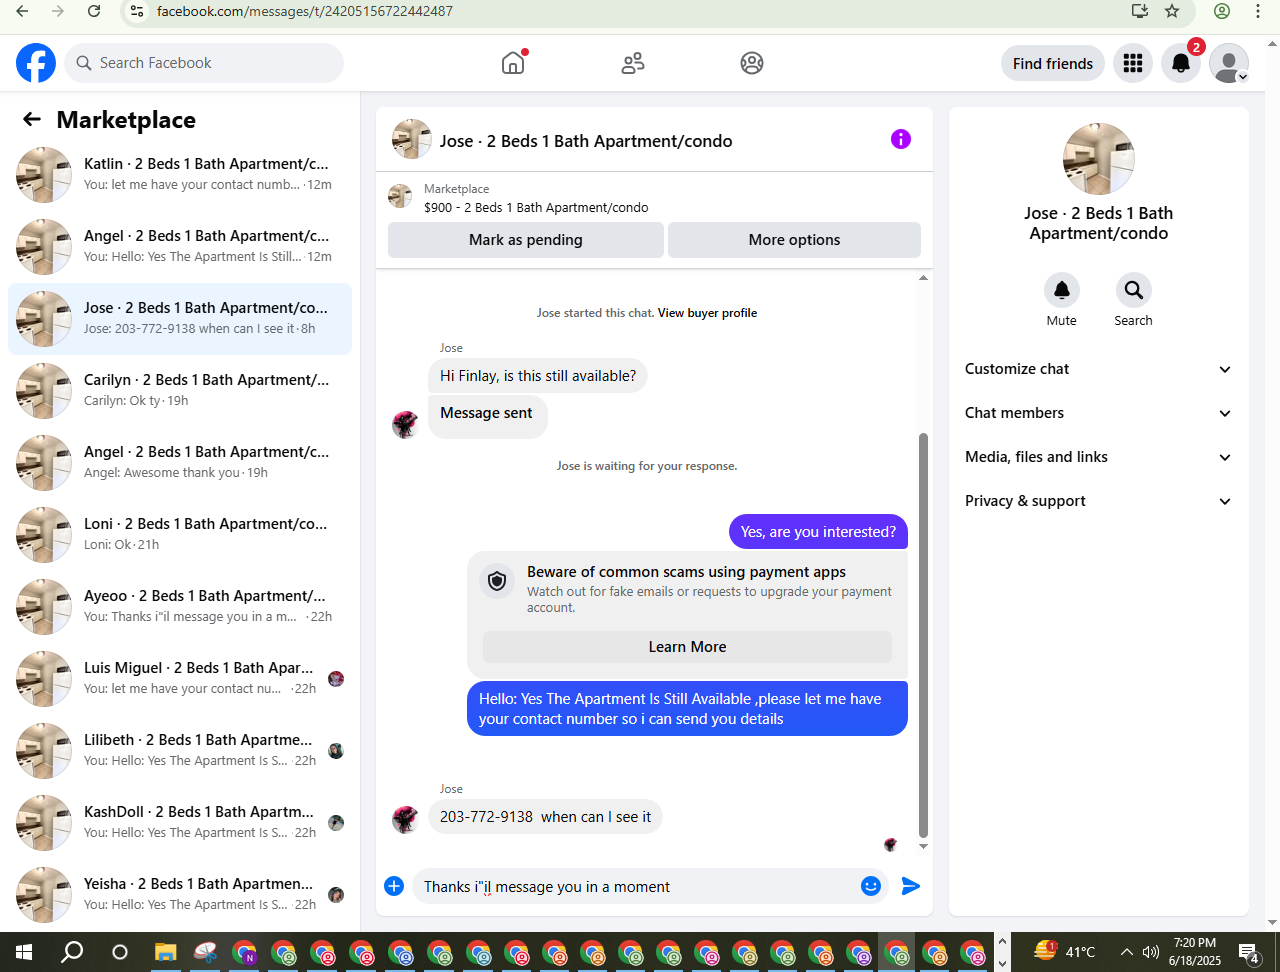Open the Chrome profile icon
Image resolution: width=1280 pixels, height=972 pixels.
(x=1222, y=11)
